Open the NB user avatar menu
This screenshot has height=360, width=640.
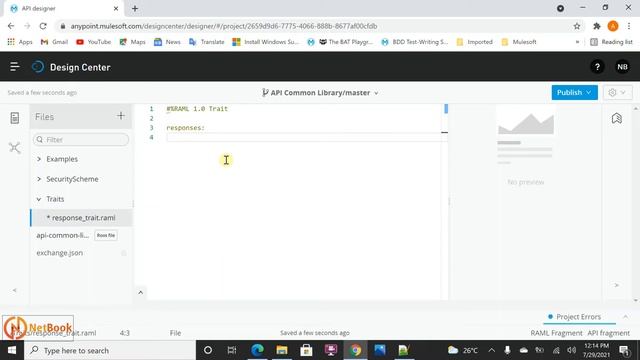click(x=622, y=67)
